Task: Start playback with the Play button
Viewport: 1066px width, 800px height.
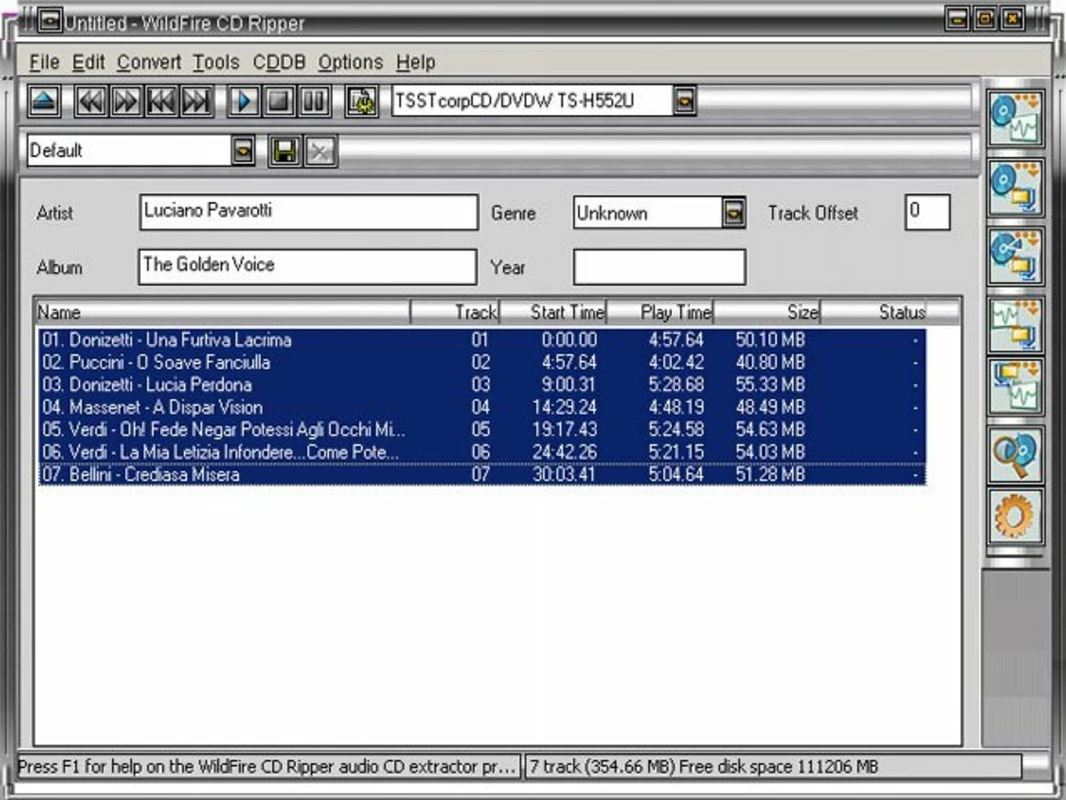Action: (243, 102)
